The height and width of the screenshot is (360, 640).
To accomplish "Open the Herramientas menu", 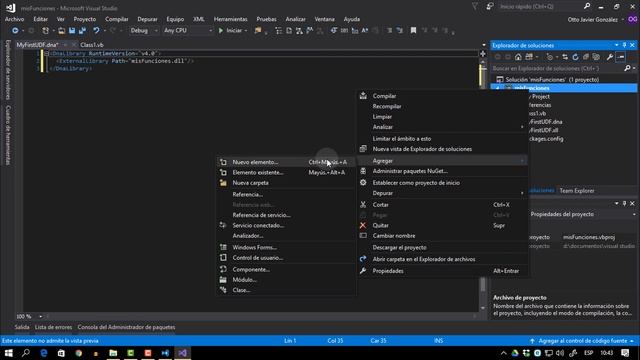I will 231,19.
